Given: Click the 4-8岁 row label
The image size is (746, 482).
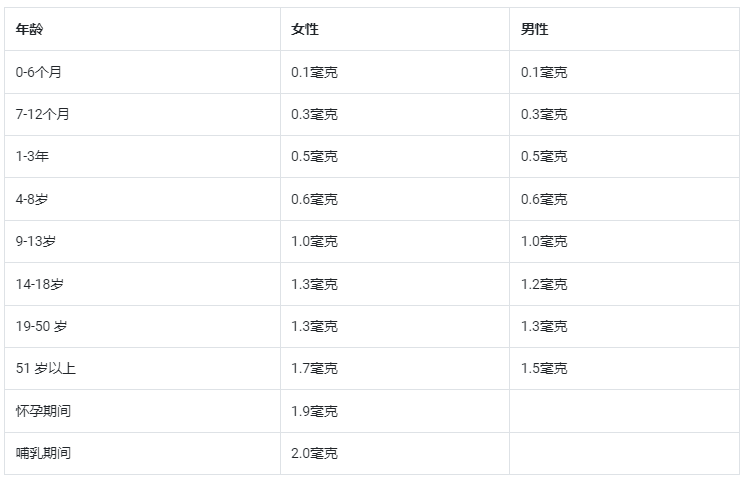Looking at the screenshot, I should (x=32, y=199).
